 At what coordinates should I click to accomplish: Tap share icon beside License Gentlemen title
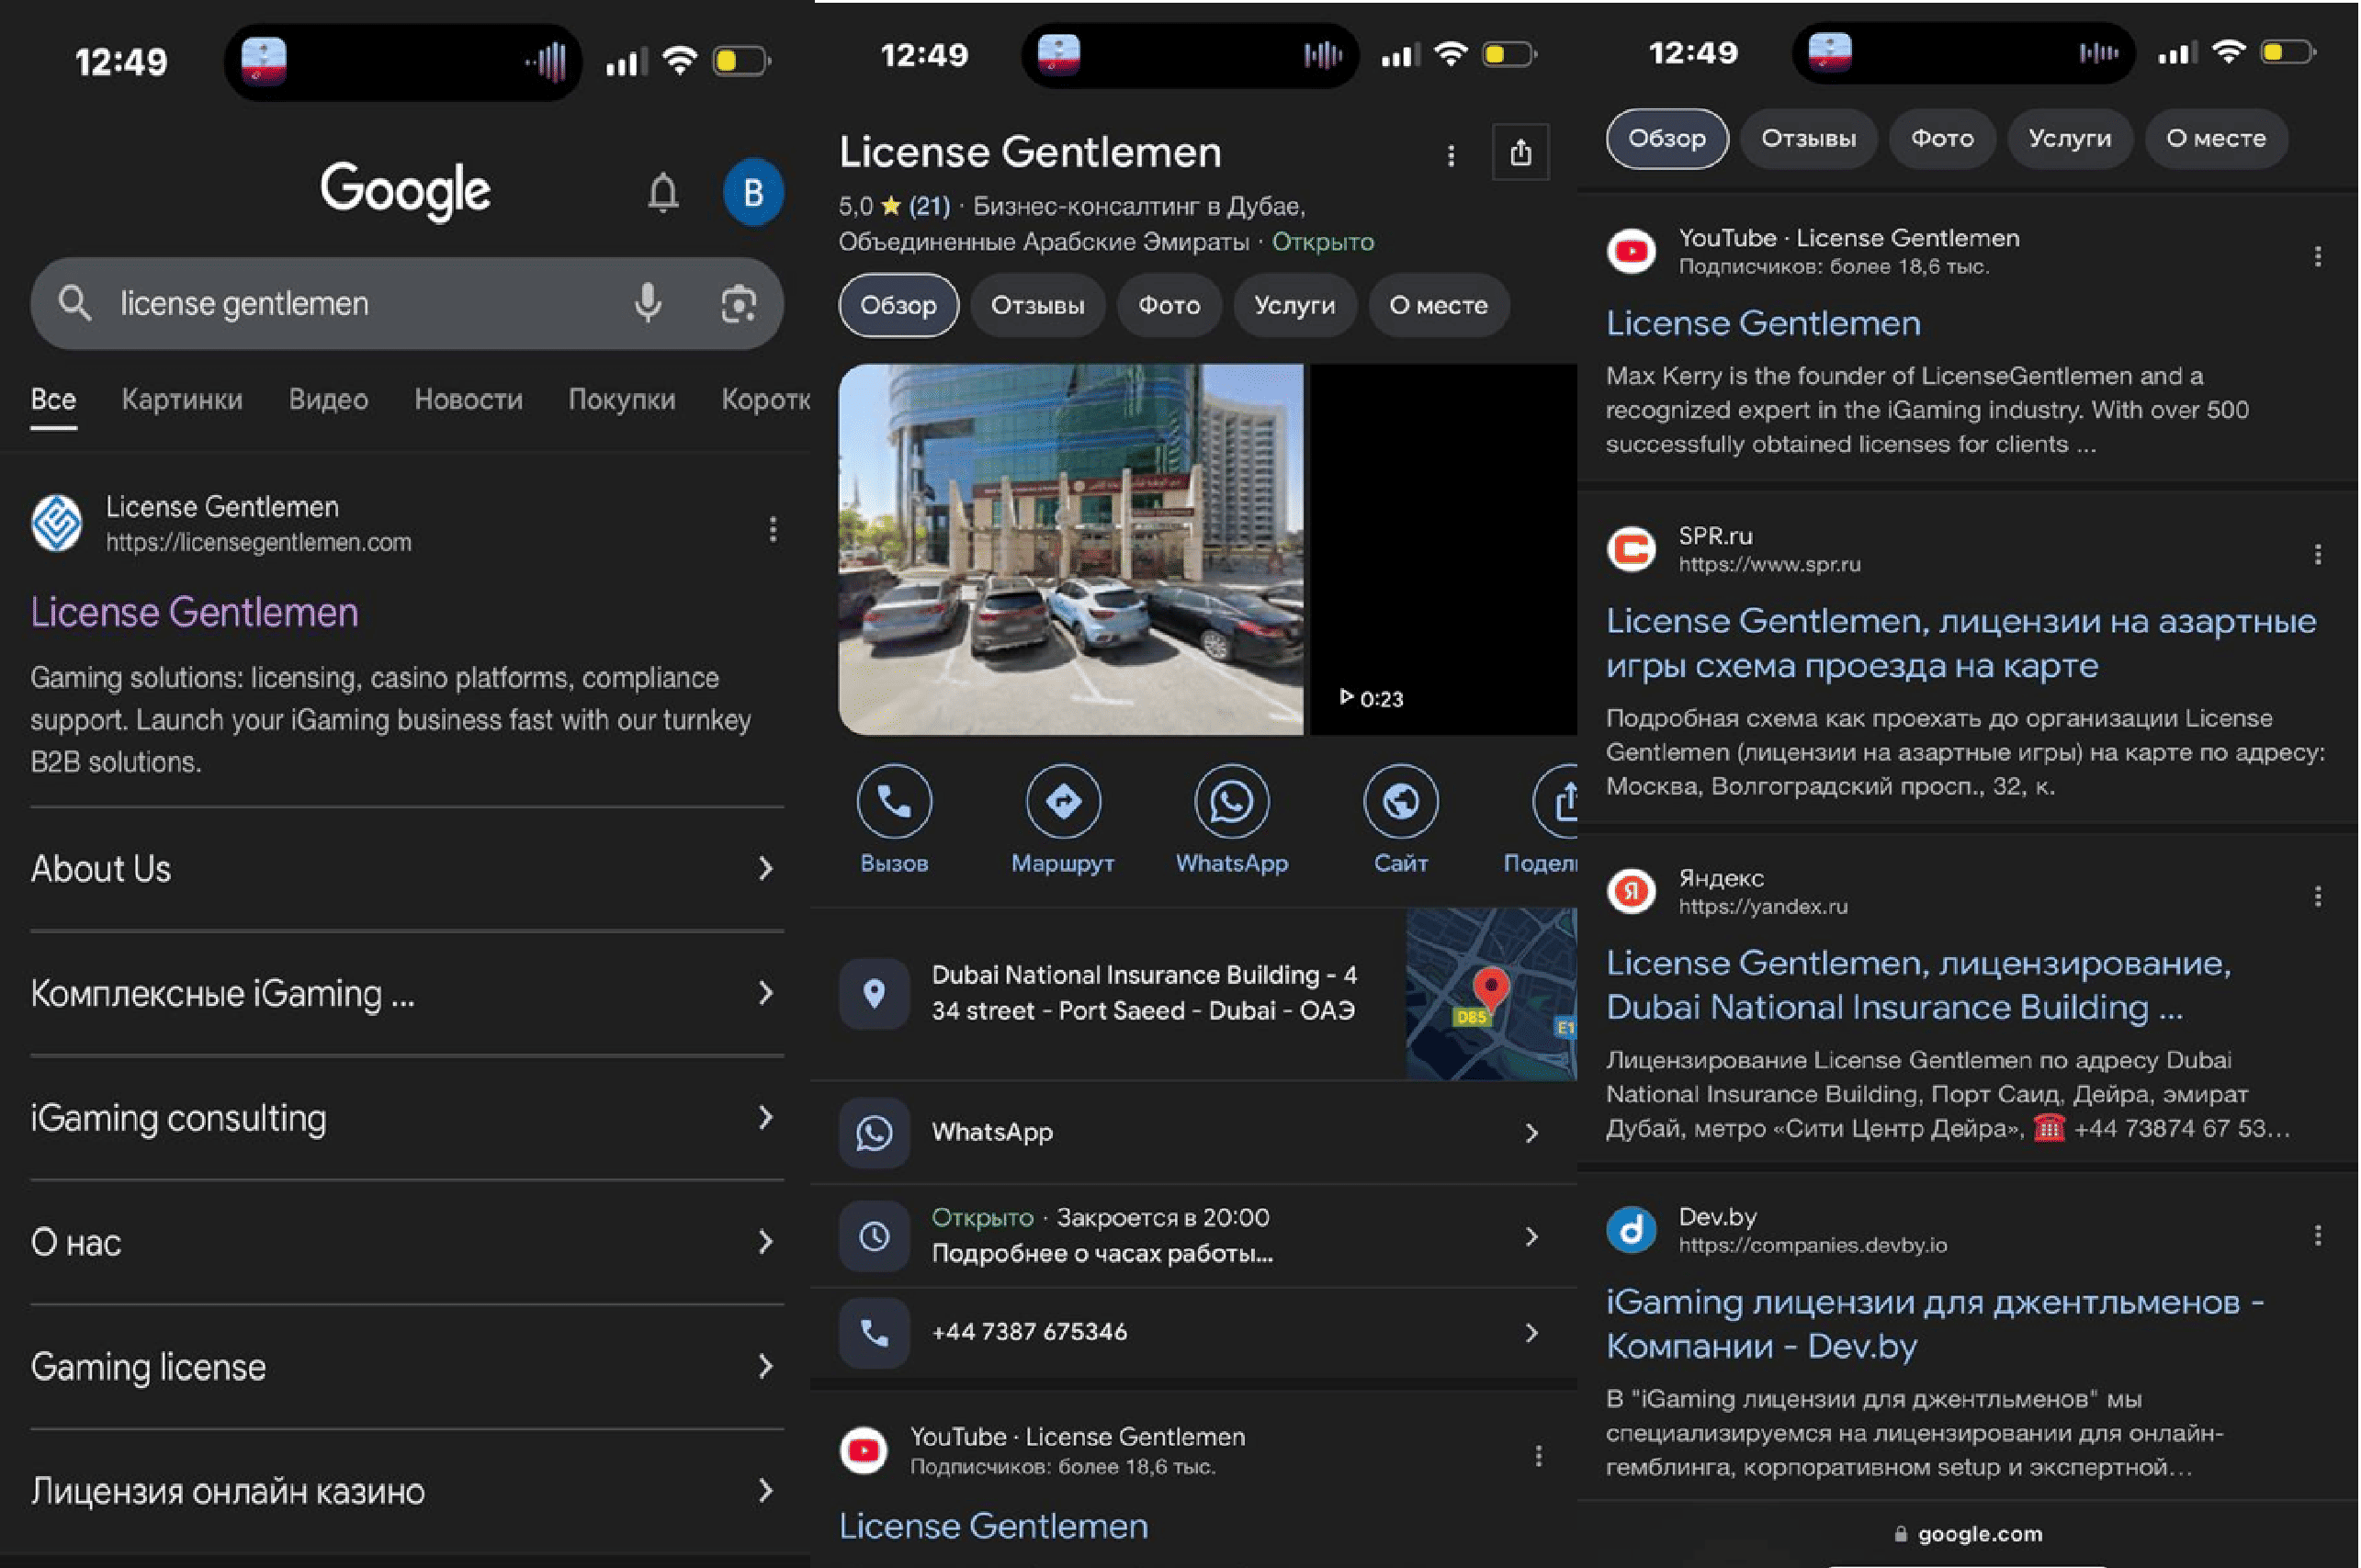[1519, 153]
